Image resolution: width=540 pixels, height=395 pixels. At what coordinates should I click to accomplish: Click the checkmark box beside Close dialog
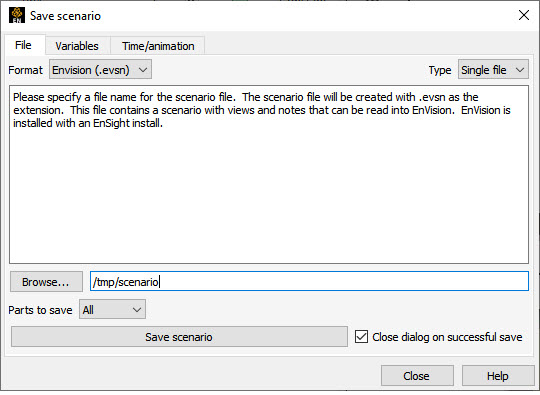coord(361,336)
